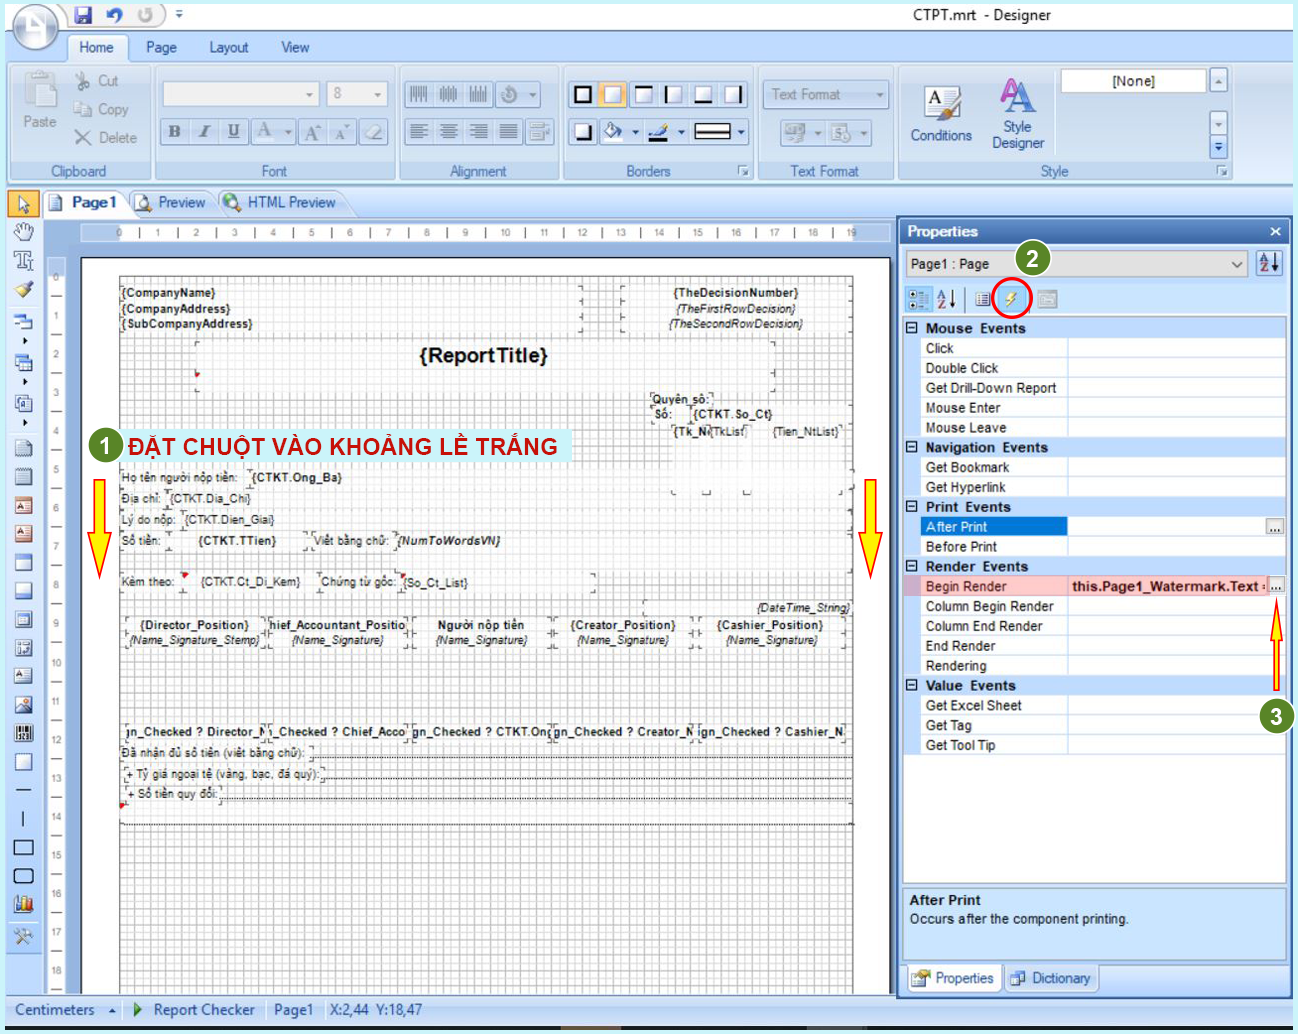This screenshot has width=1298, height=1034.
Task: Click the Conditions icon in ribbon
Action: coord(941,112)
